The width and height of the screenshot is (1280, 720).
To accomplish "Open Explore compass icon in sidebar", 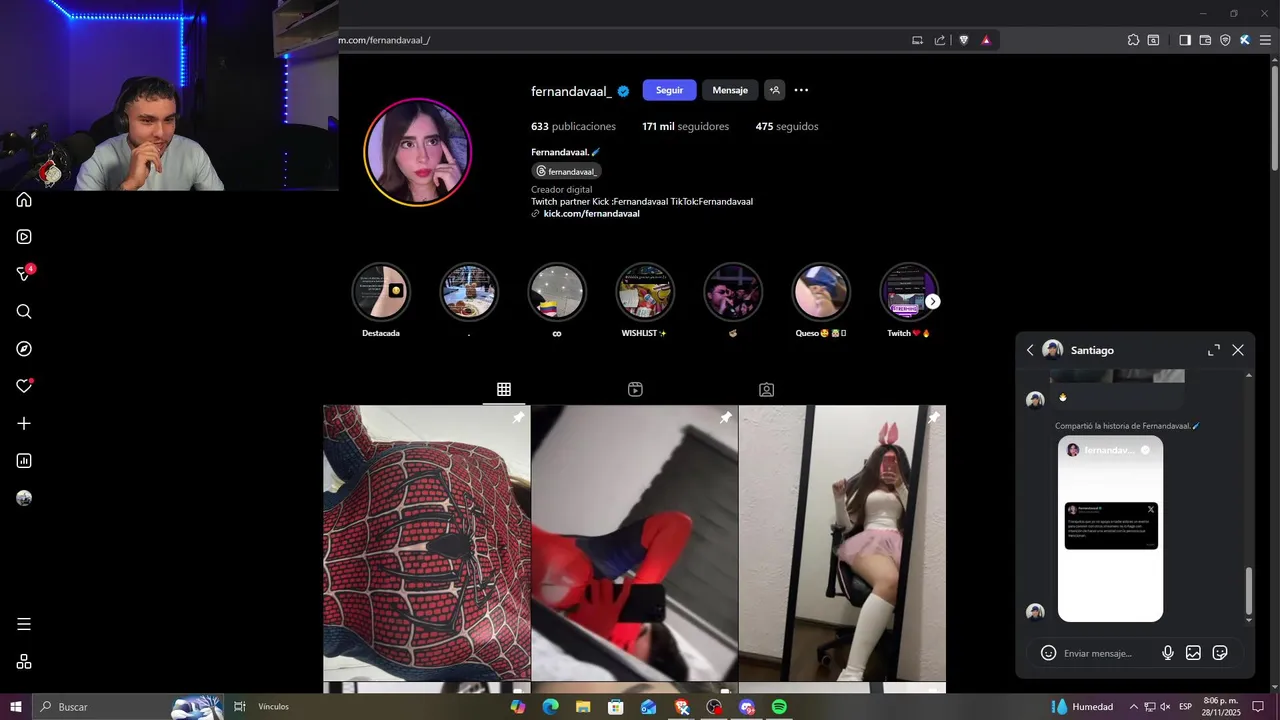I will pos(24,349).
